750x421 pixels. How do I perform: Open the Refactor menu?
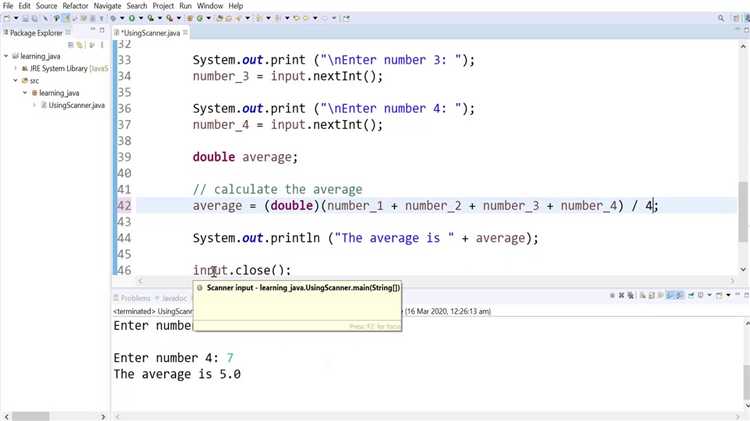coord(76,6)
